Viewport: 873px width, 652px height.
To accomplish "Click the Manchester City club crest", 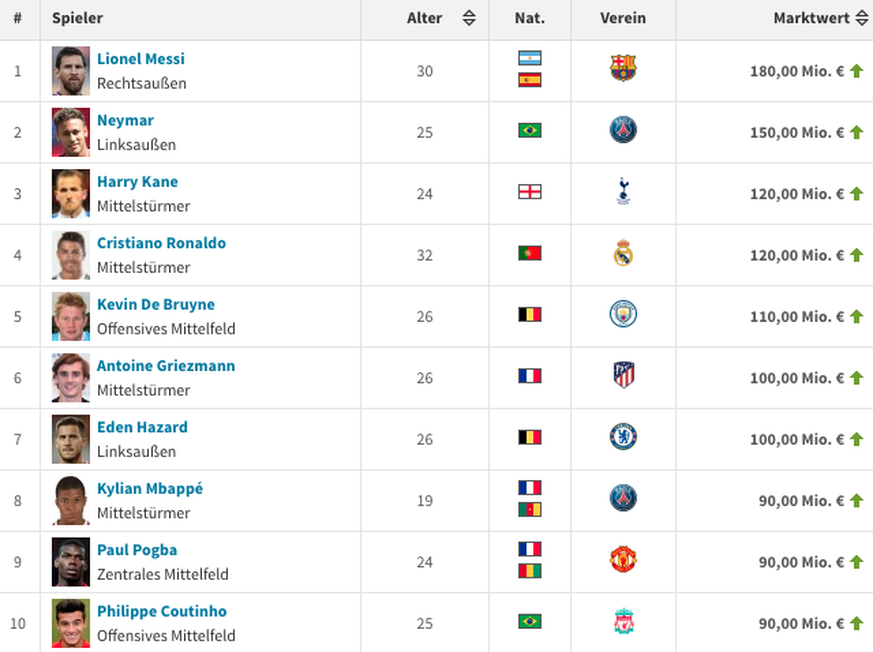I will [623, 315].
